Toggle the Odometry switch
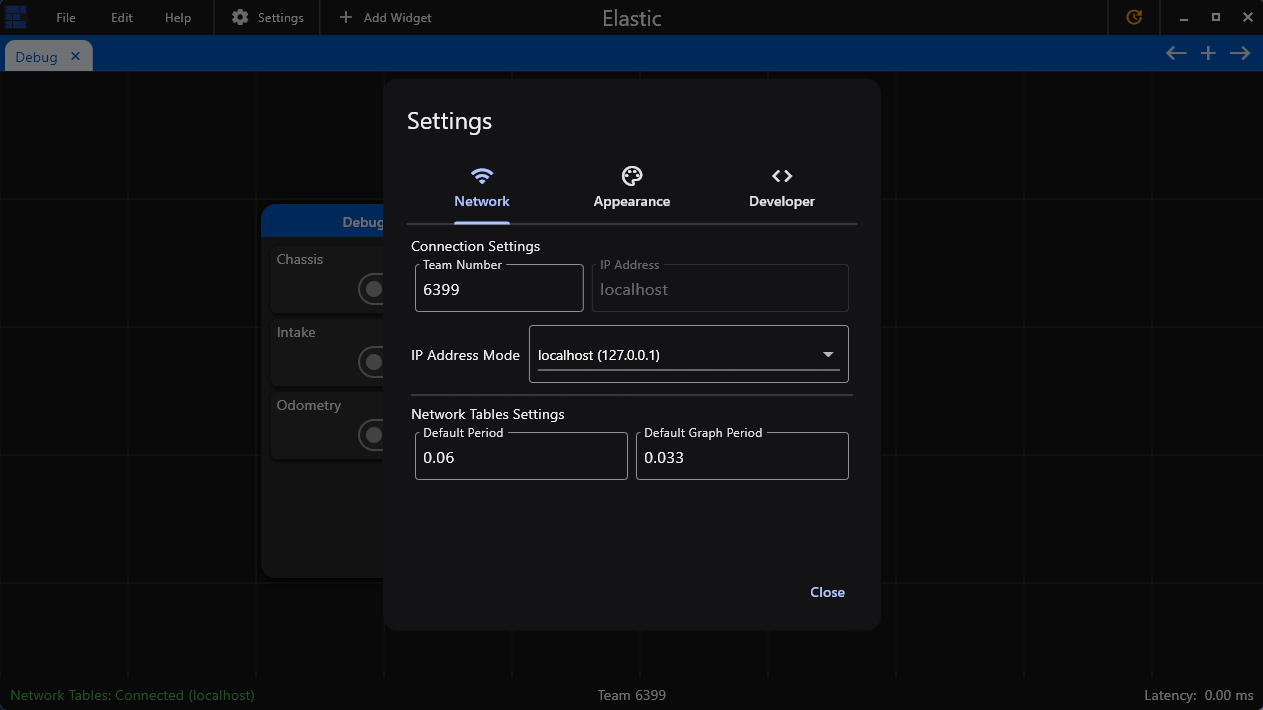1263x710 pixels. (373, 435)
